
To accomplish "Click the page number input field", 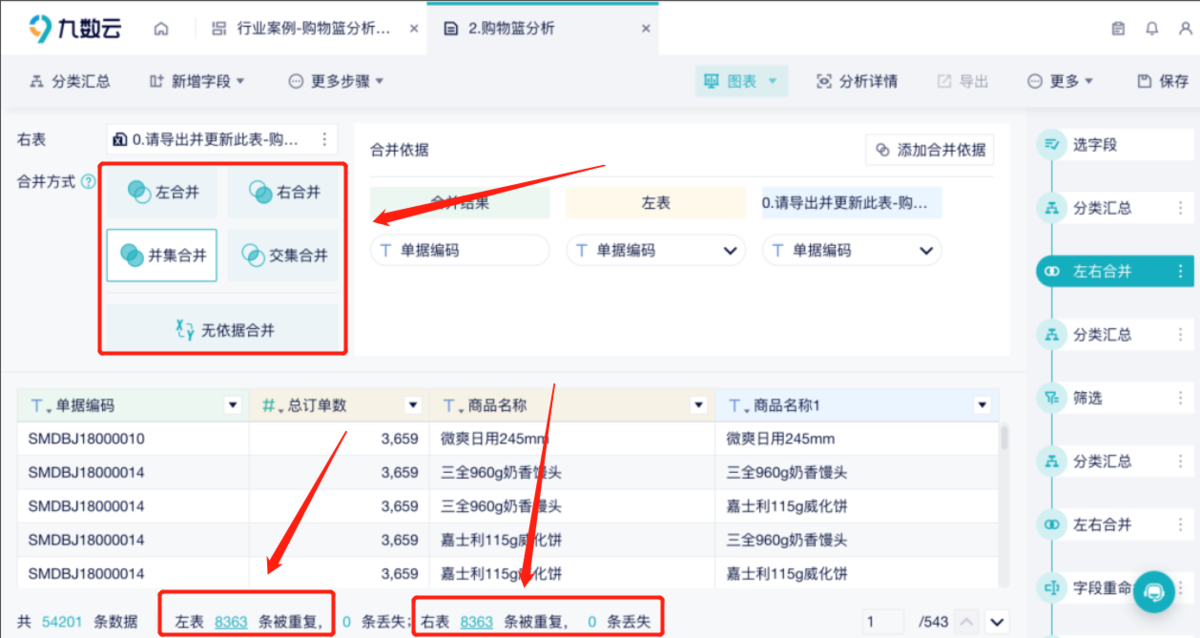I will (884, 622).
